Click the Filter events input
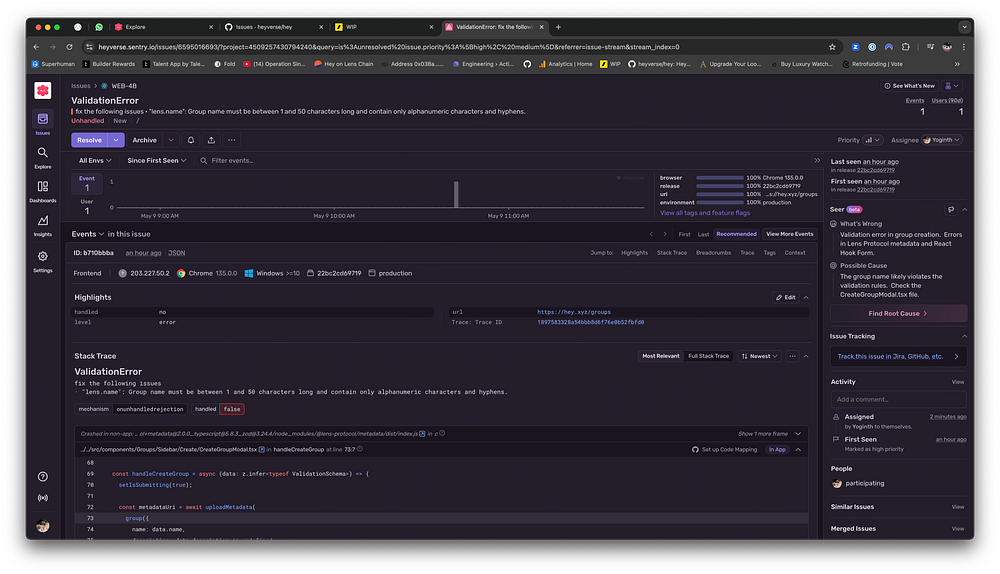 point(504,161)
